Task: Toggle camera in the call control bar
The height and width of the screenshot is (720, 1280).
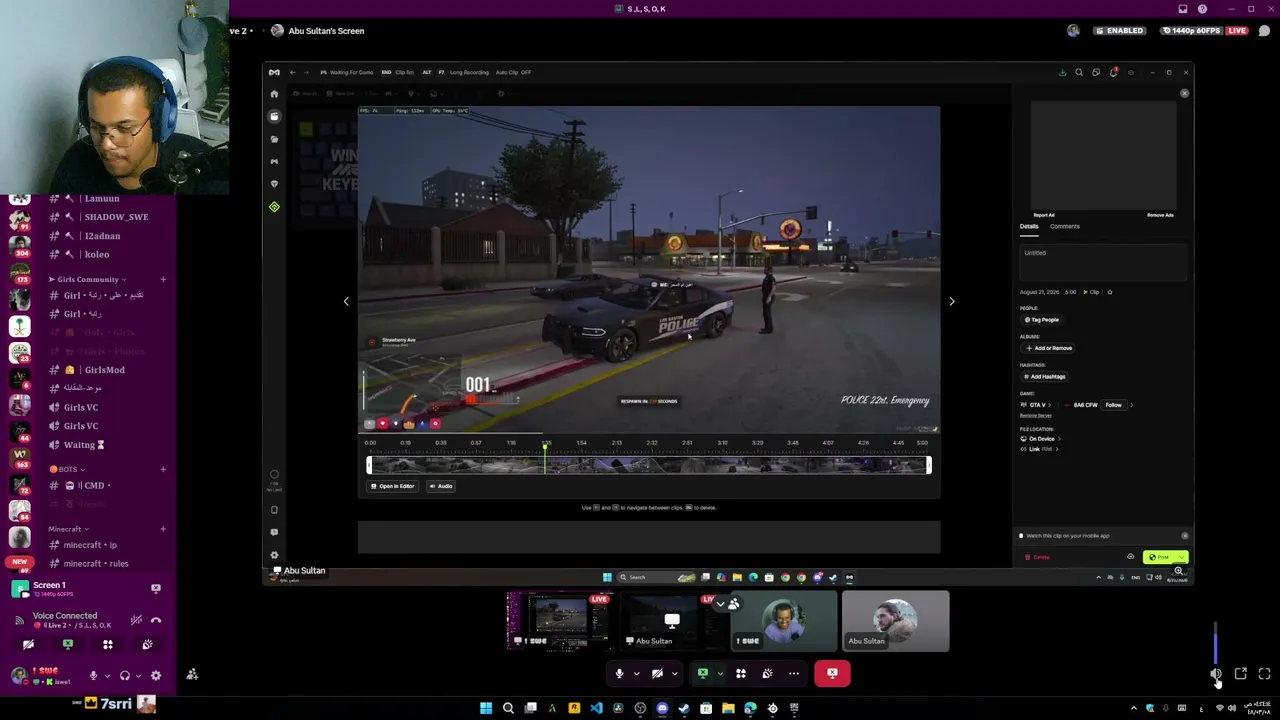Action: [x=657, y=674]
